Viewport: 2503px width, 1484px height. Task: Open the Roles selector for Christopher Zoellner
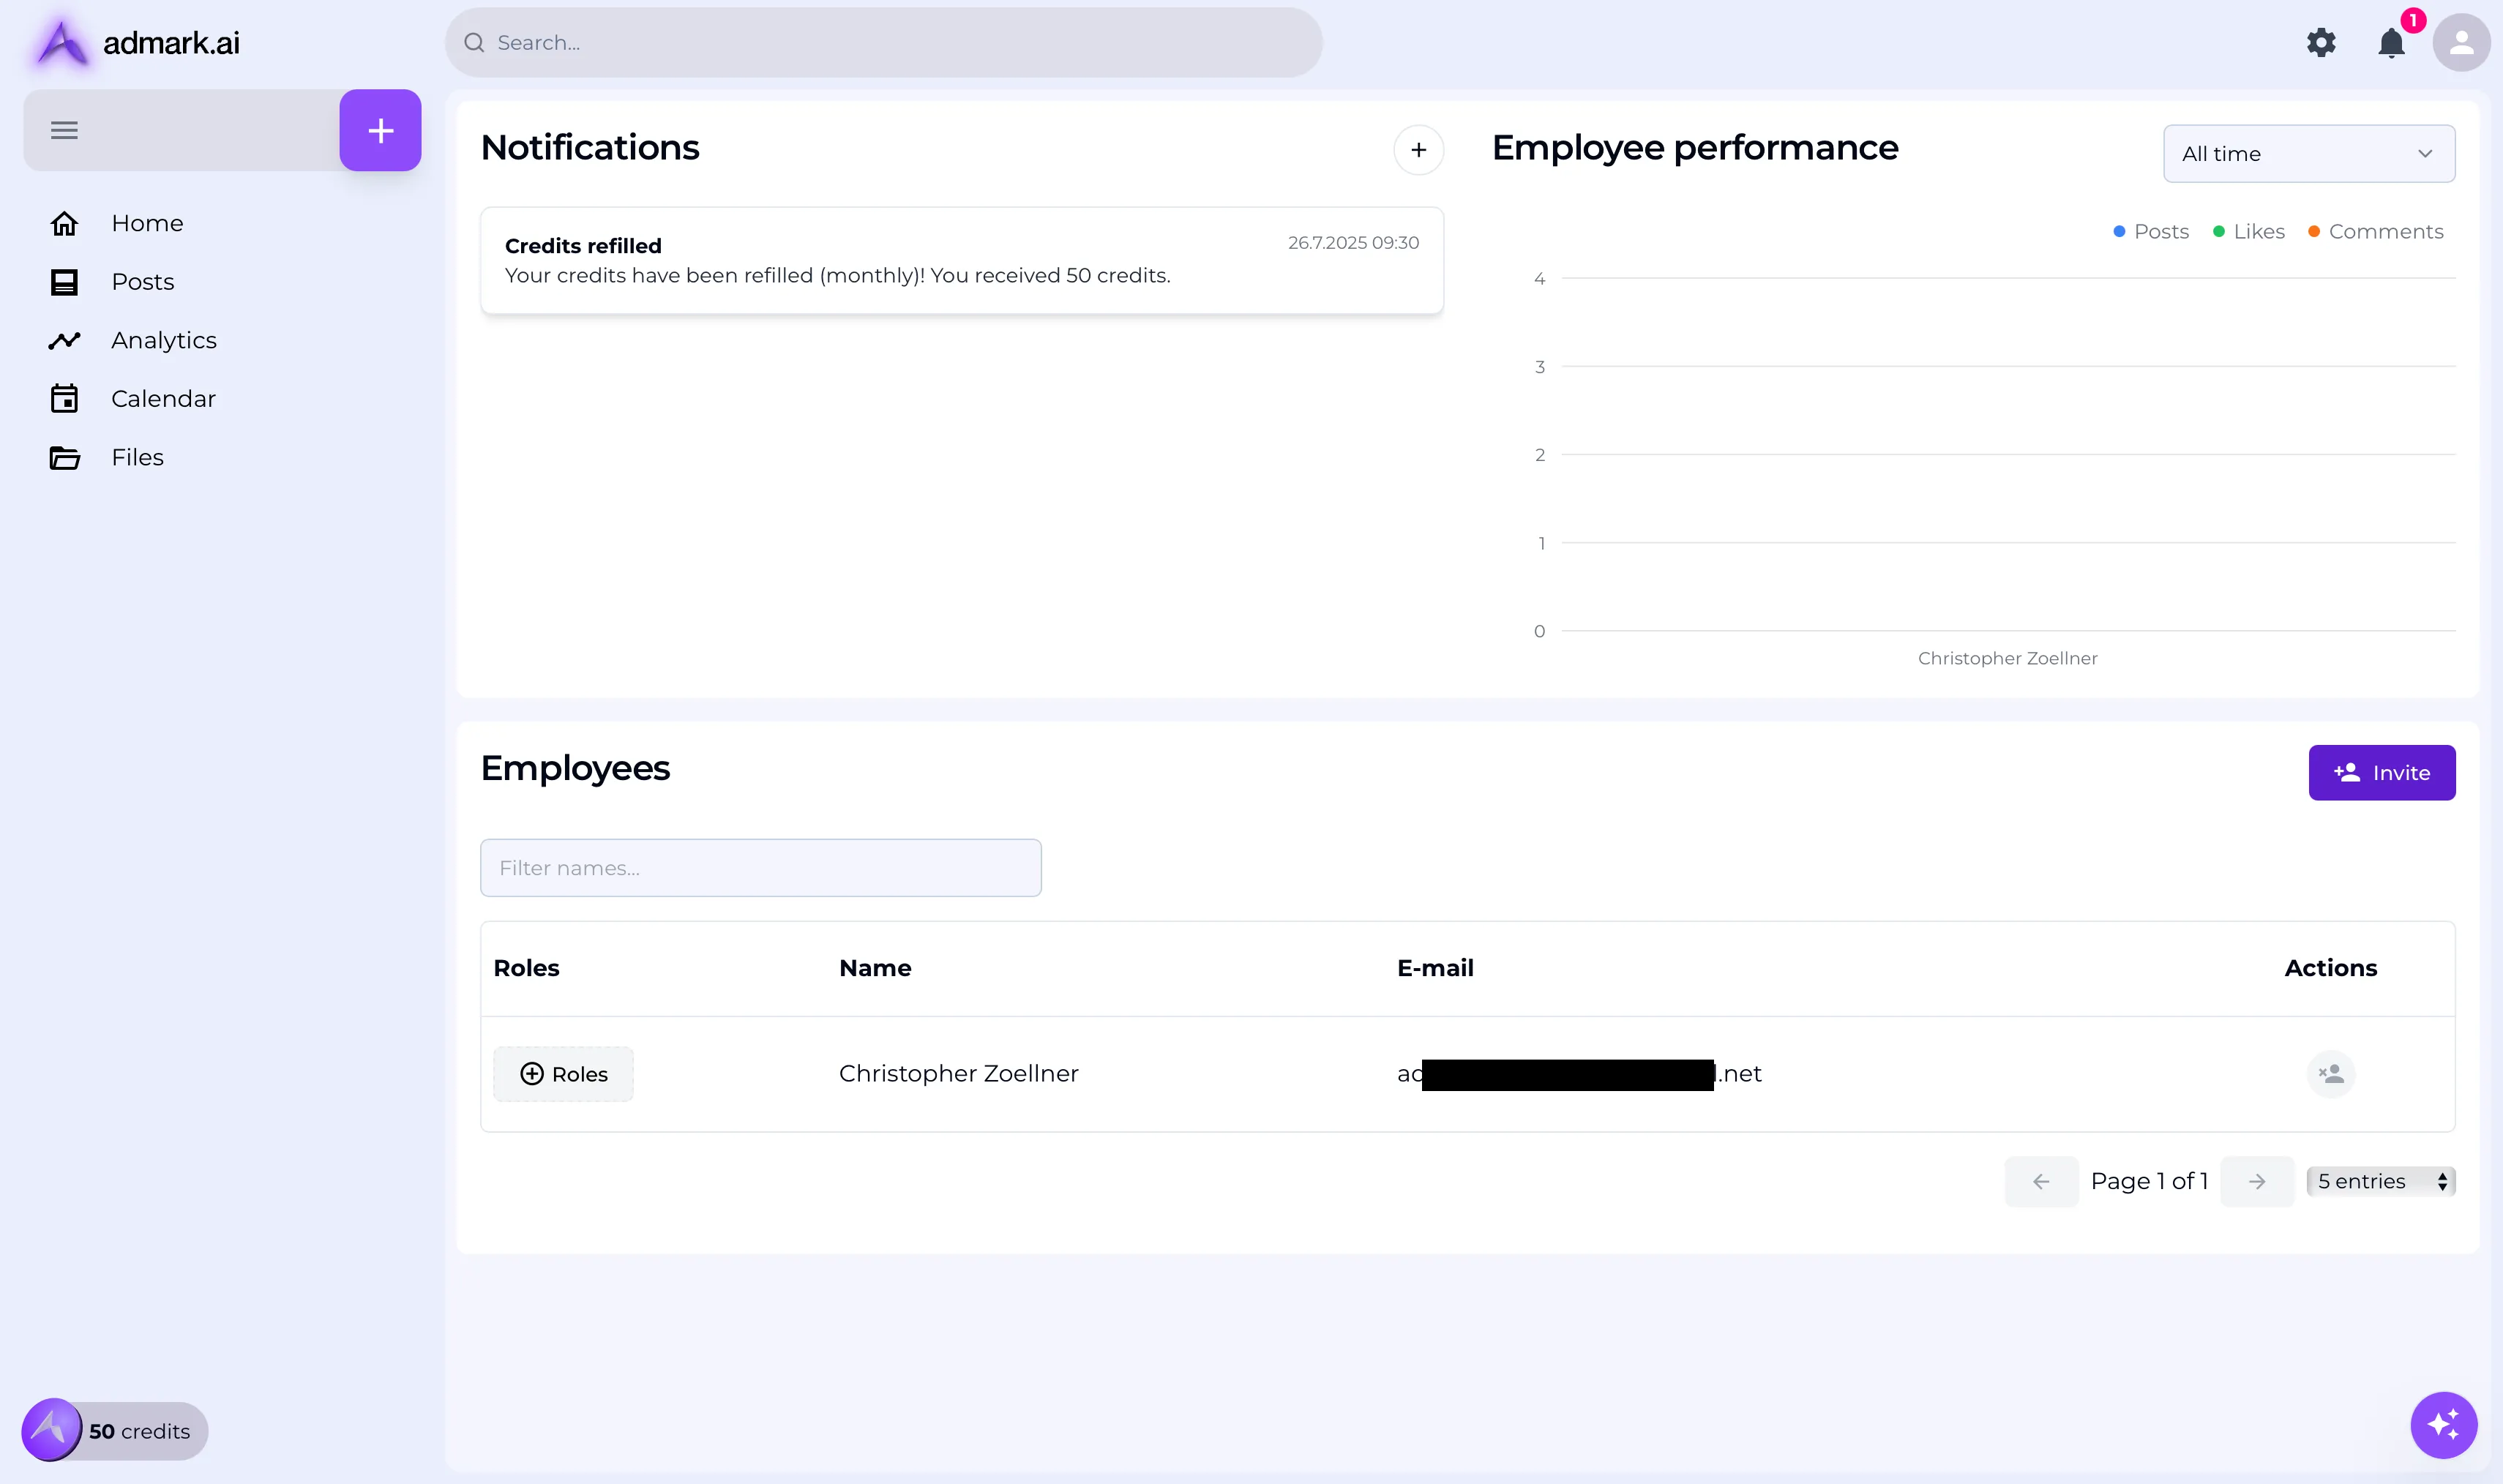point(563,1074)
